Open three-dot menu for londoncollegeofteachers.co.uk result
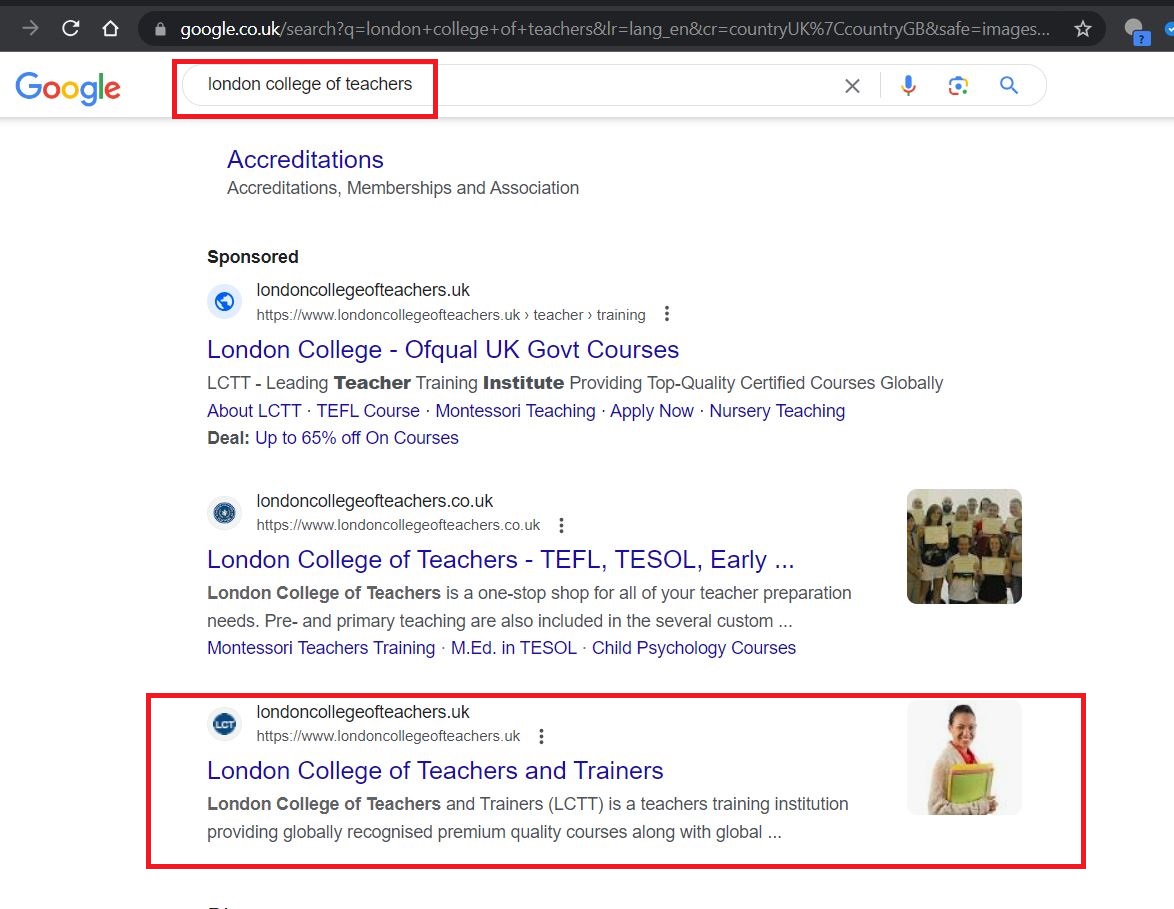 tap(562, 525)
